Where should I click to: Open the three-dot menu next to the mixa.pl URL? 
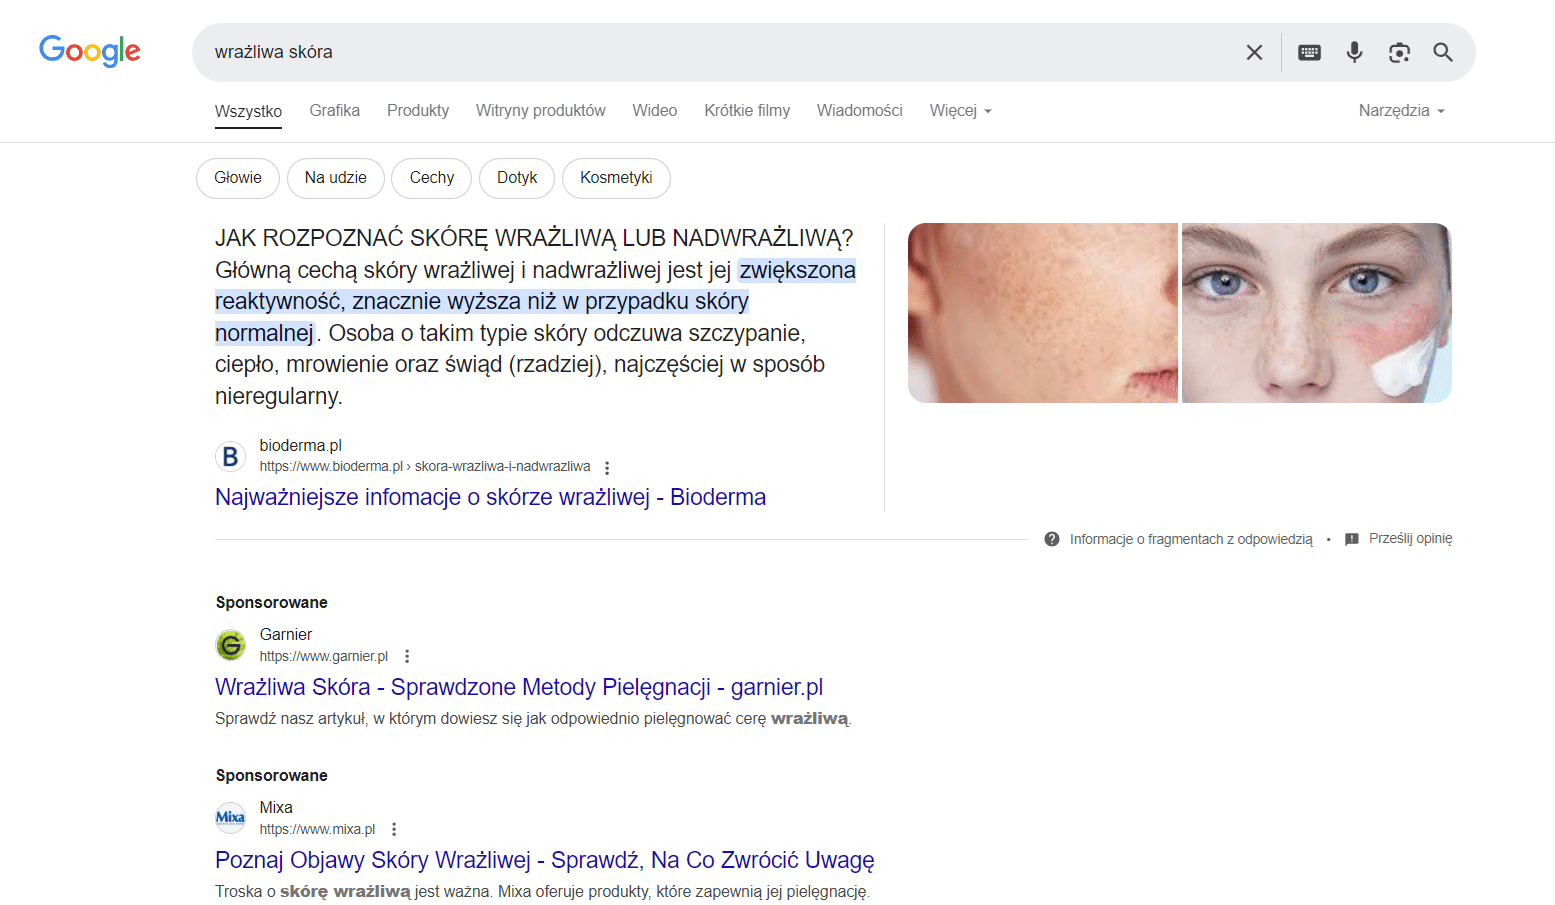(x=394, y=829)
